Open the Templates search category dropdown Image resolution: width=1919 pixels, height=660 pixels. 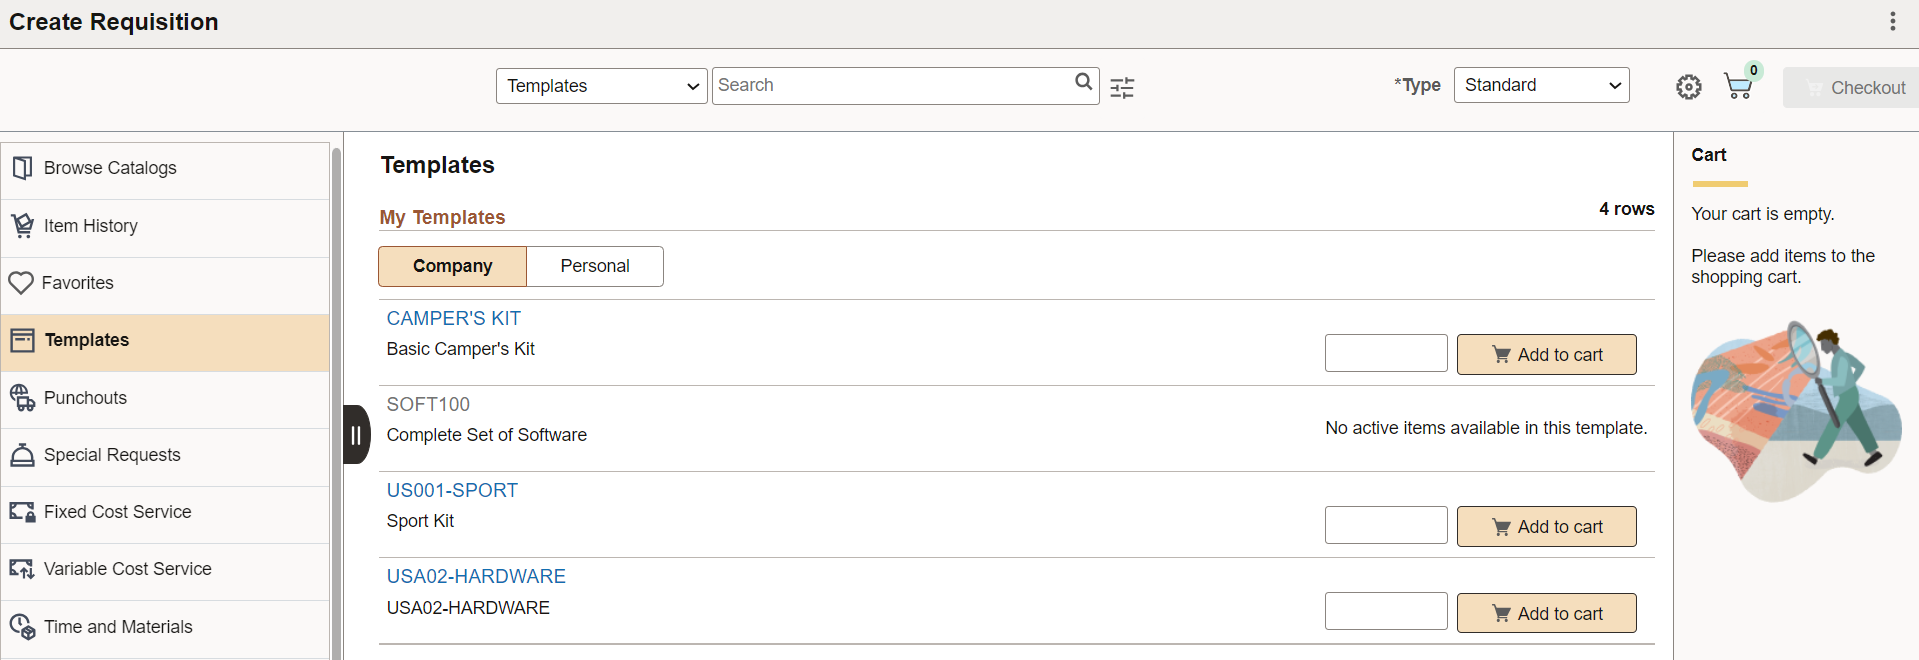(x=600, y=86)
